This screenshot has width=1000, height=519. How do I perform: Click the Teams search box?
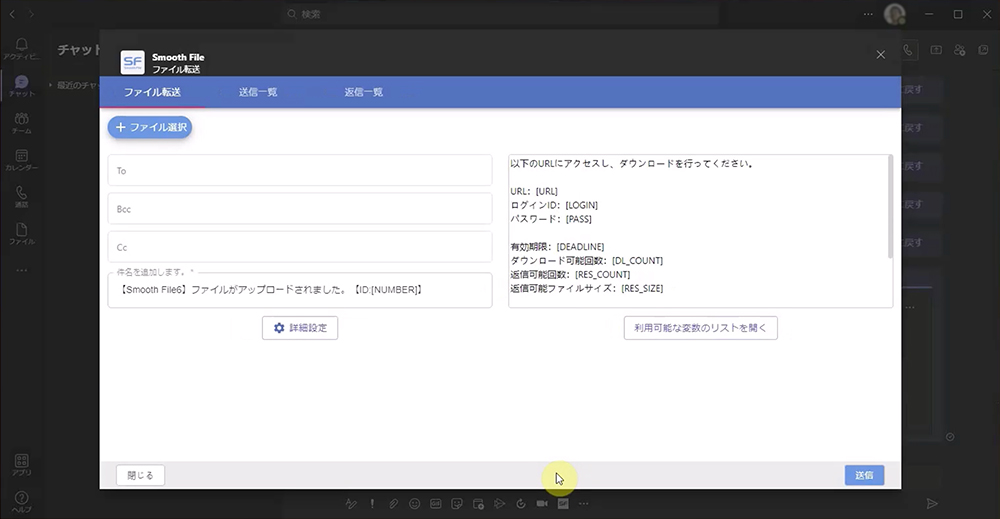(501, 14)
